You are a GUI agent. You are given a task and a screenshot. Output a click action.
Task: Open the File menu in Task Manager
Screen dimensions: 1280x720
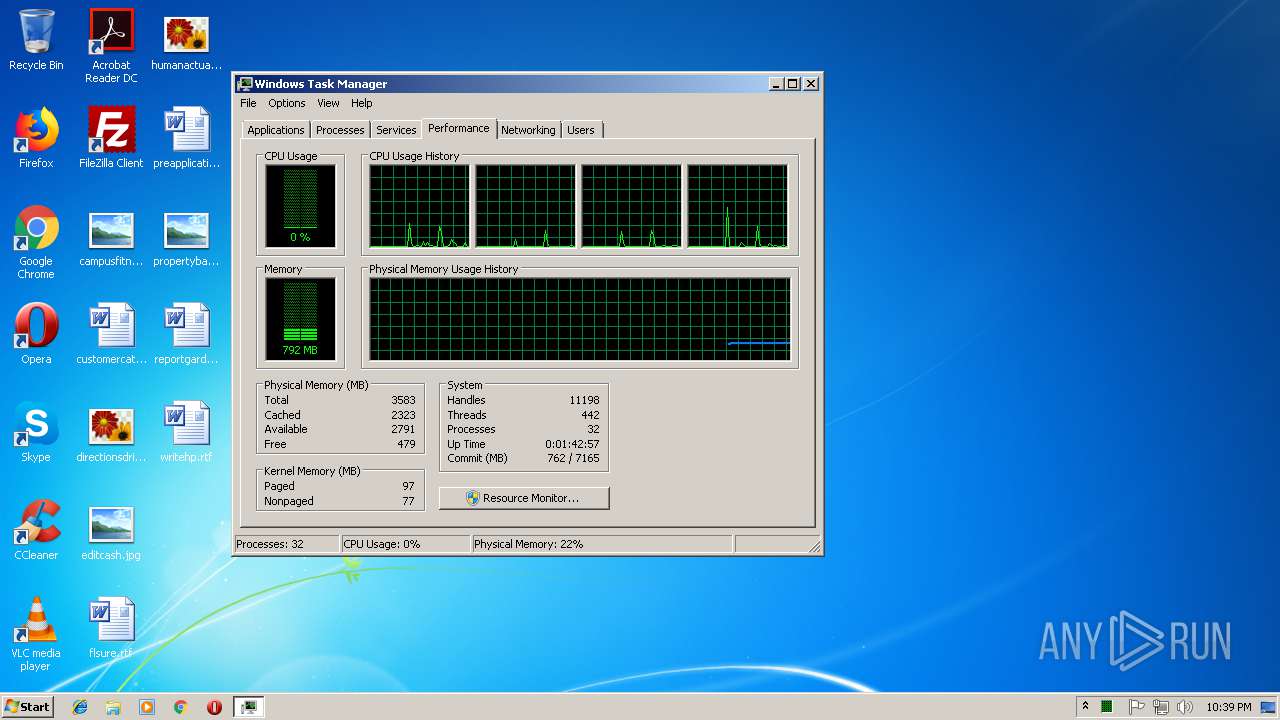tap(248, 103)
